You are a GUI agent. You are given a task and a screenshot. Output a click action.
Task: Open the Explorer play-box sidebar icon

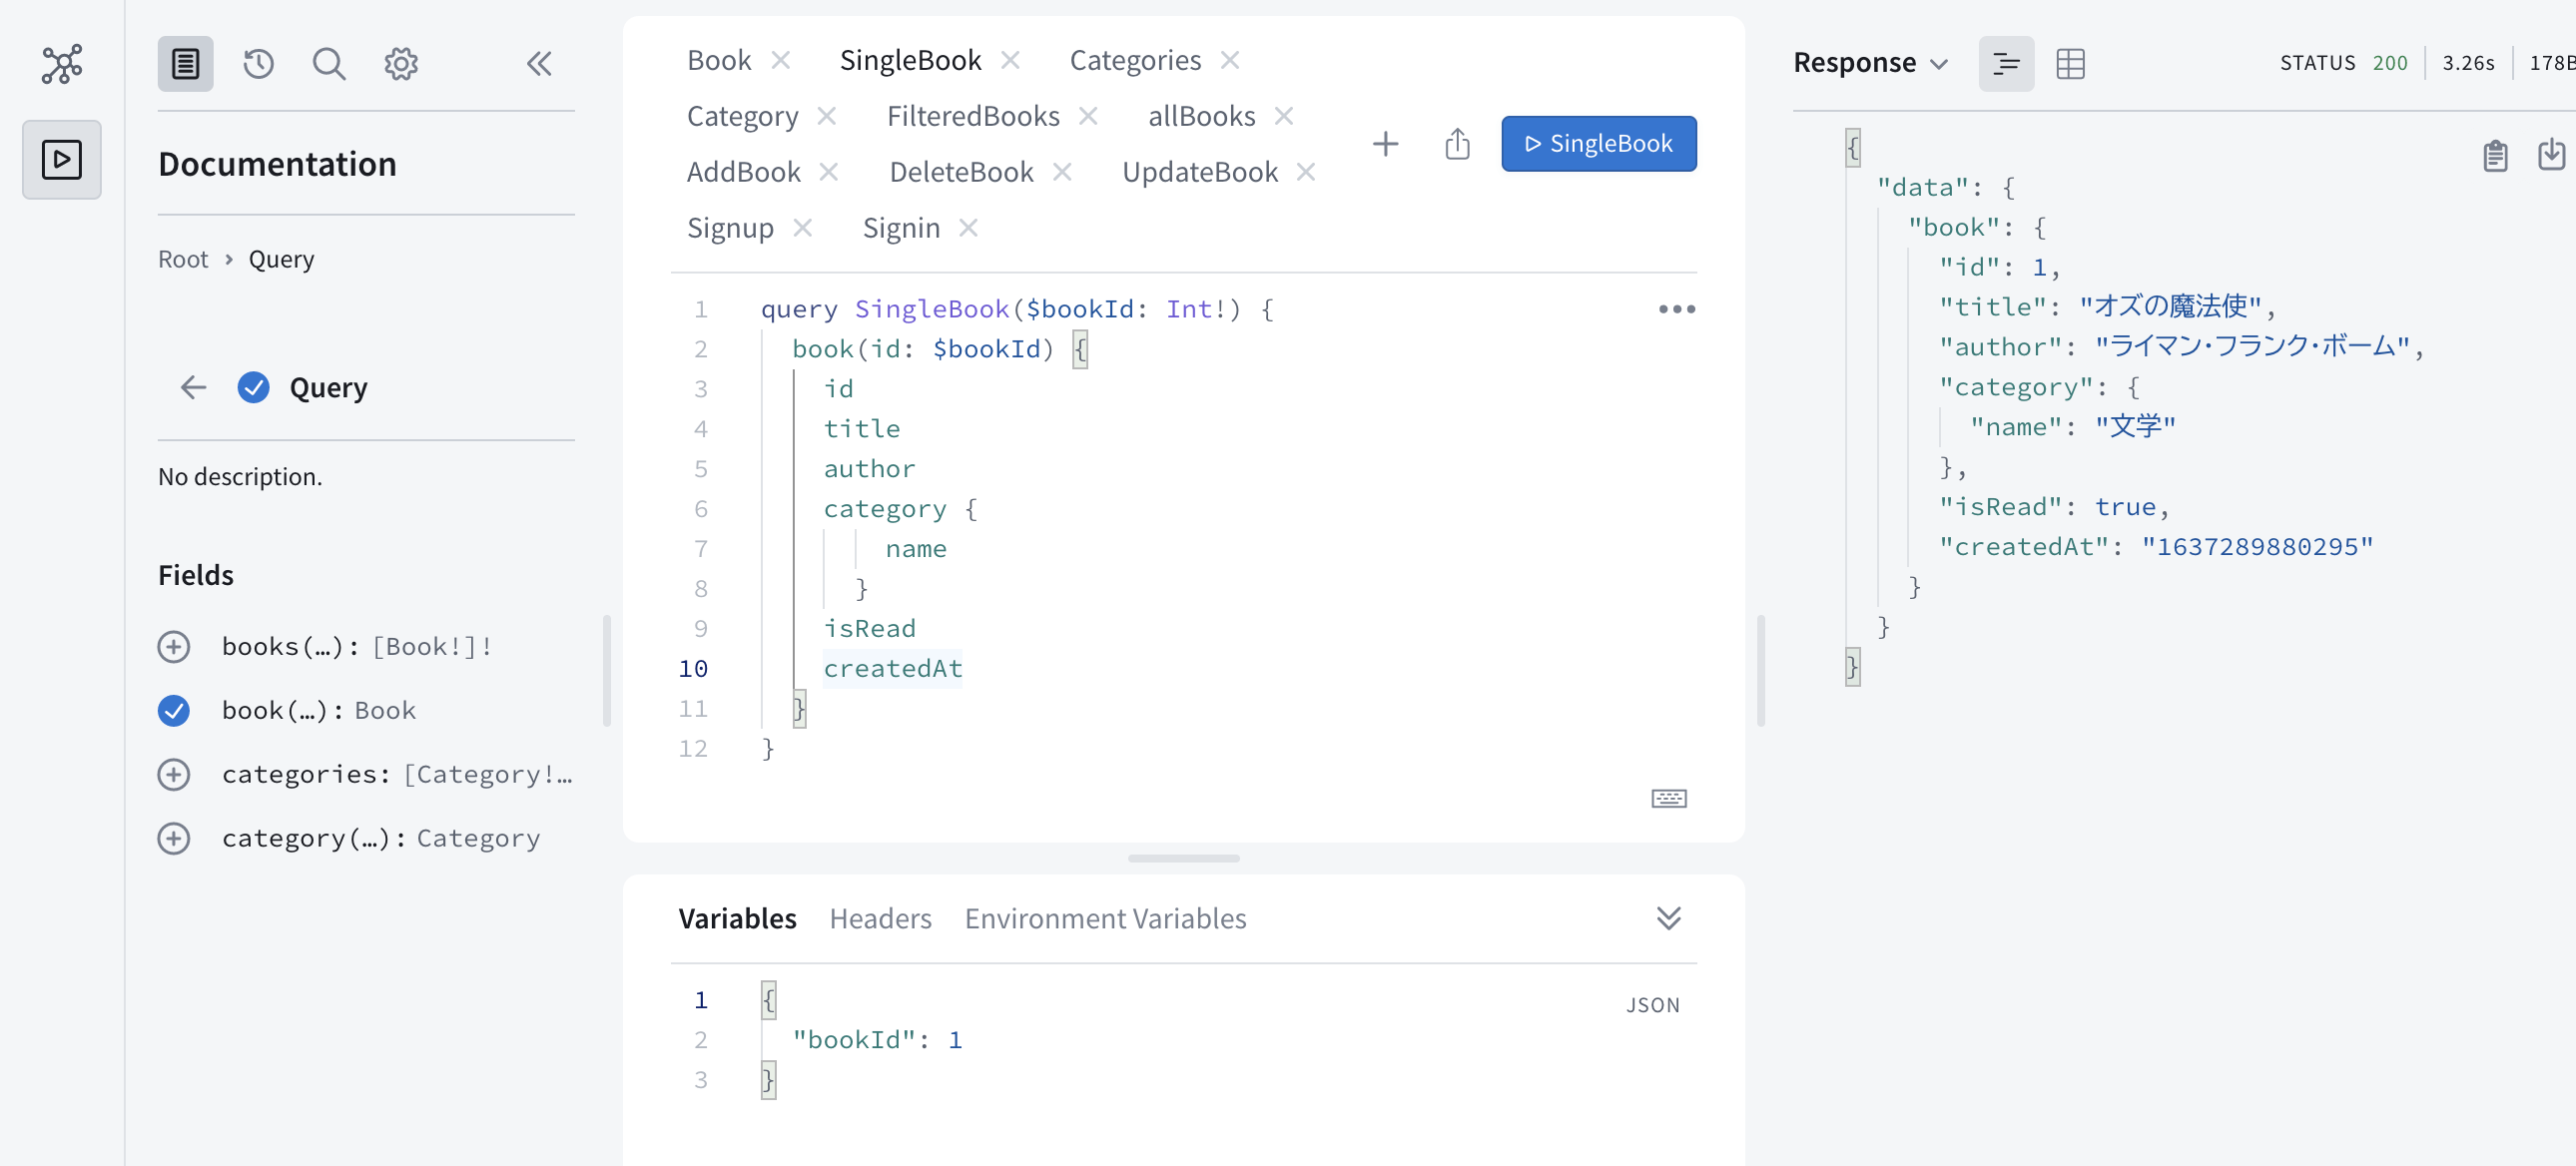(x=62, y=159)
